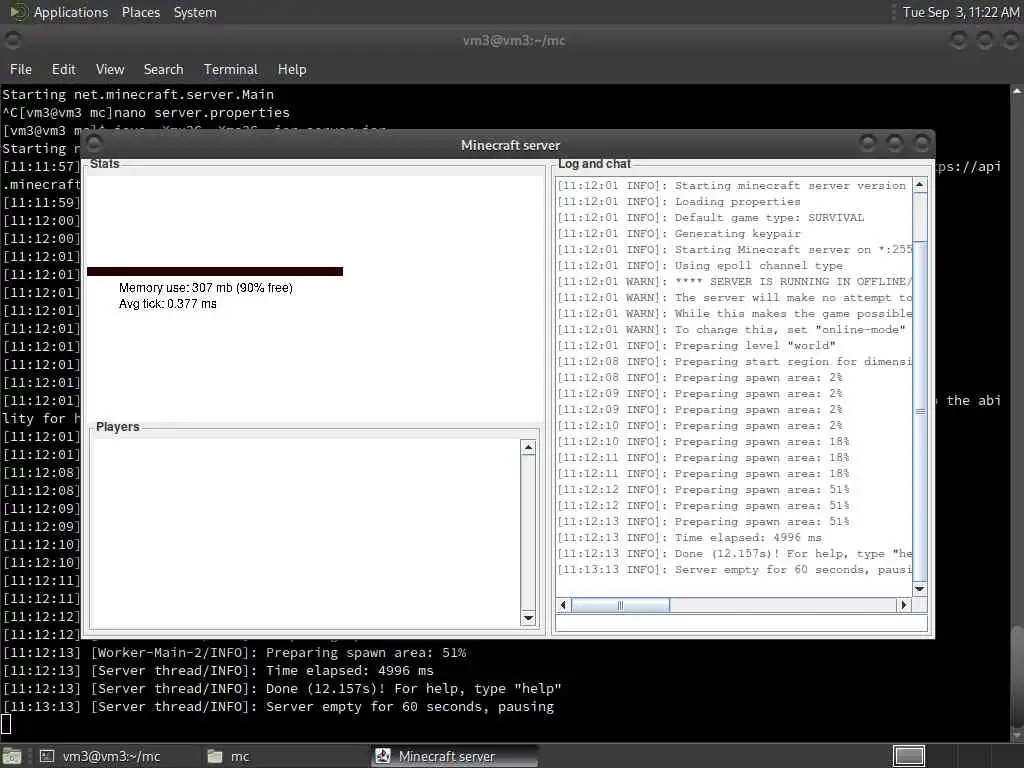Click the terminal window title vm3@vm3:~/mc

coord(514,40)
